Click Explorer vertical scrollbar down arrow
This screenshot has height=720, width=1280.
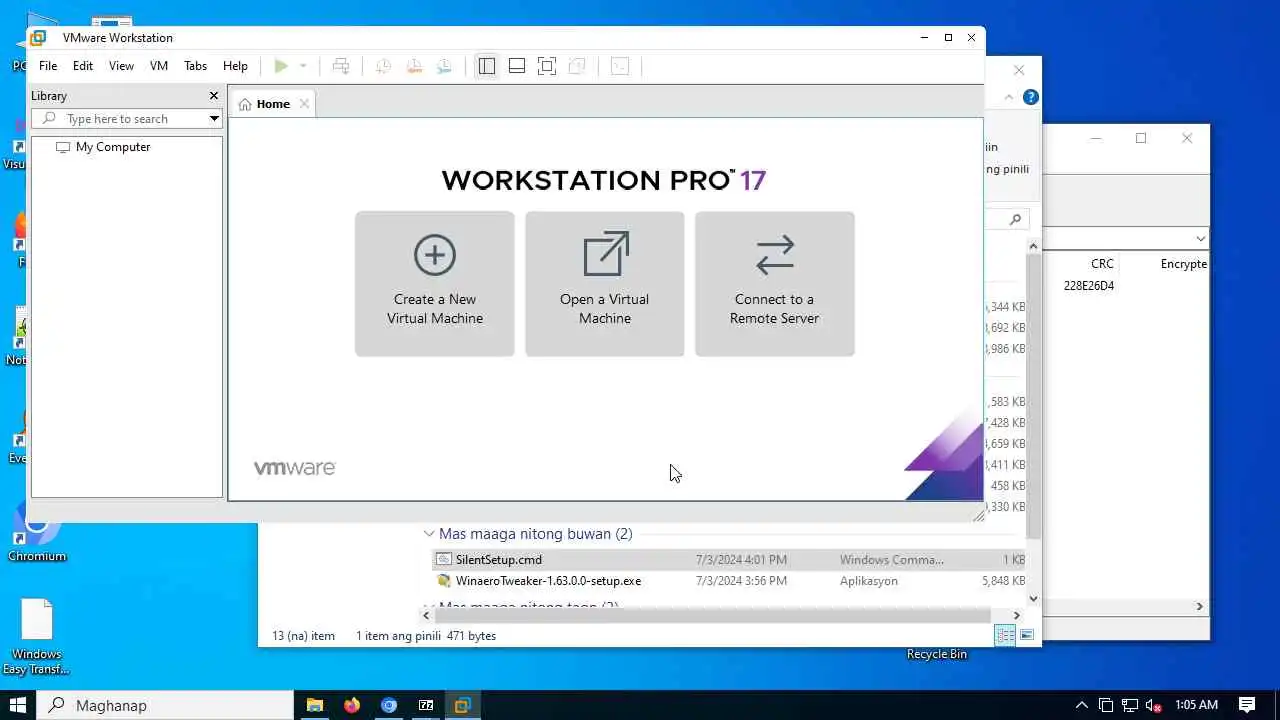(1034, 599)
